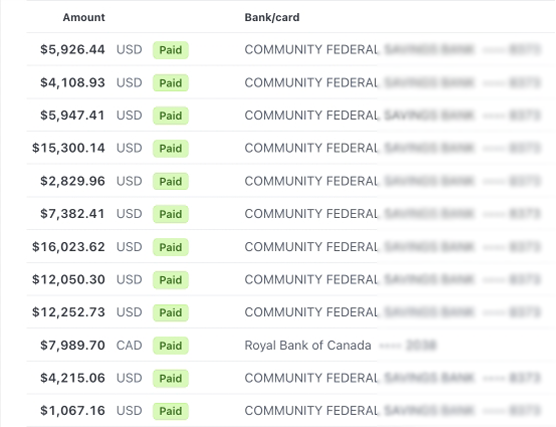
Task: Select the Paid badge for $16,023.62
Action: pos(171,247)
